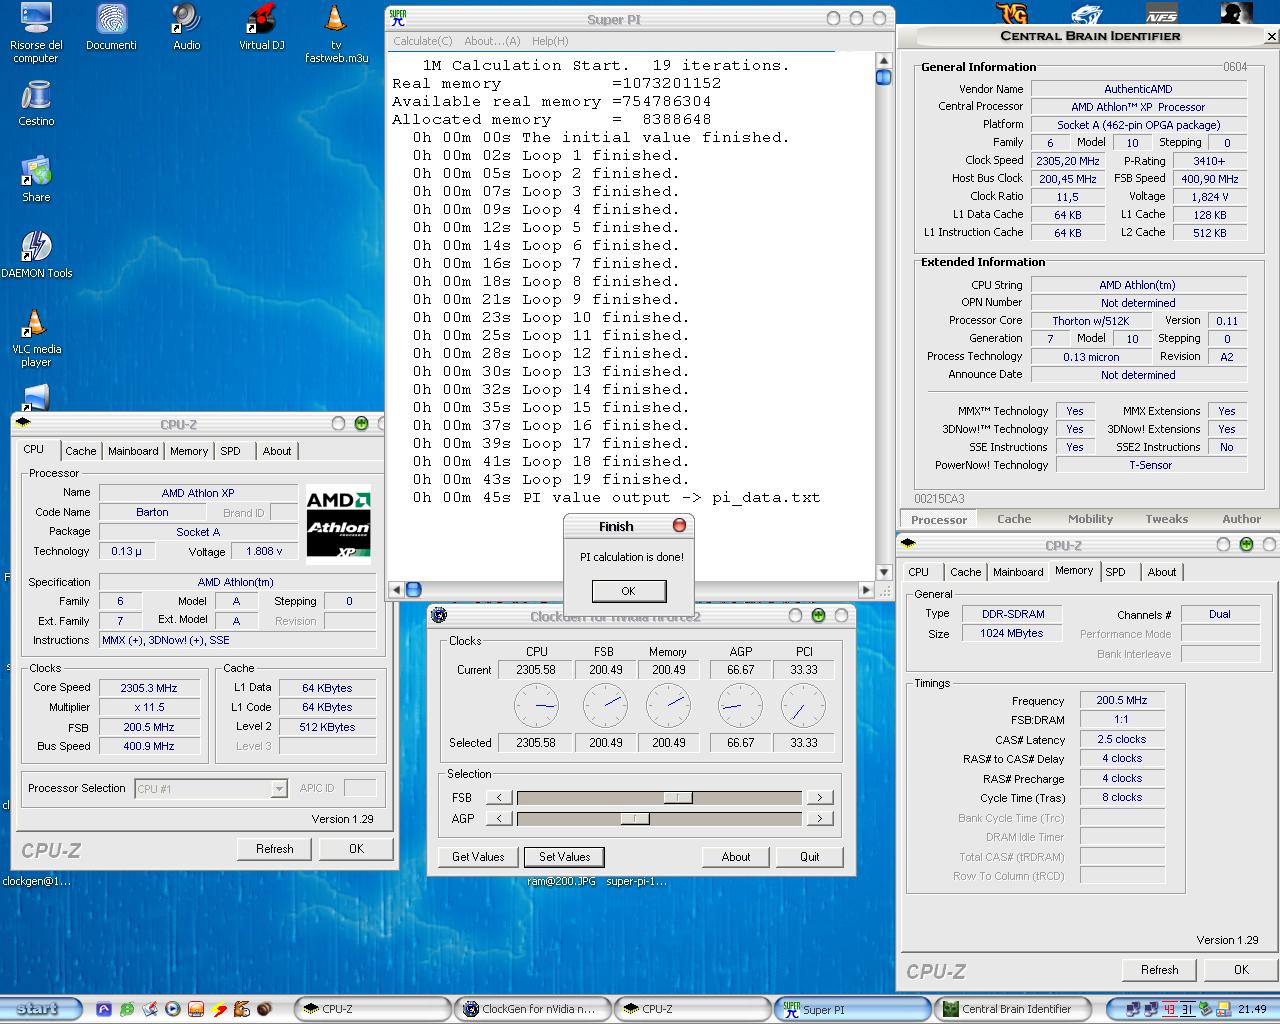Viewport: 1280px width, 1024px height.
Task: Click the blue square quick launch icon
Action: click(103, 1009)
